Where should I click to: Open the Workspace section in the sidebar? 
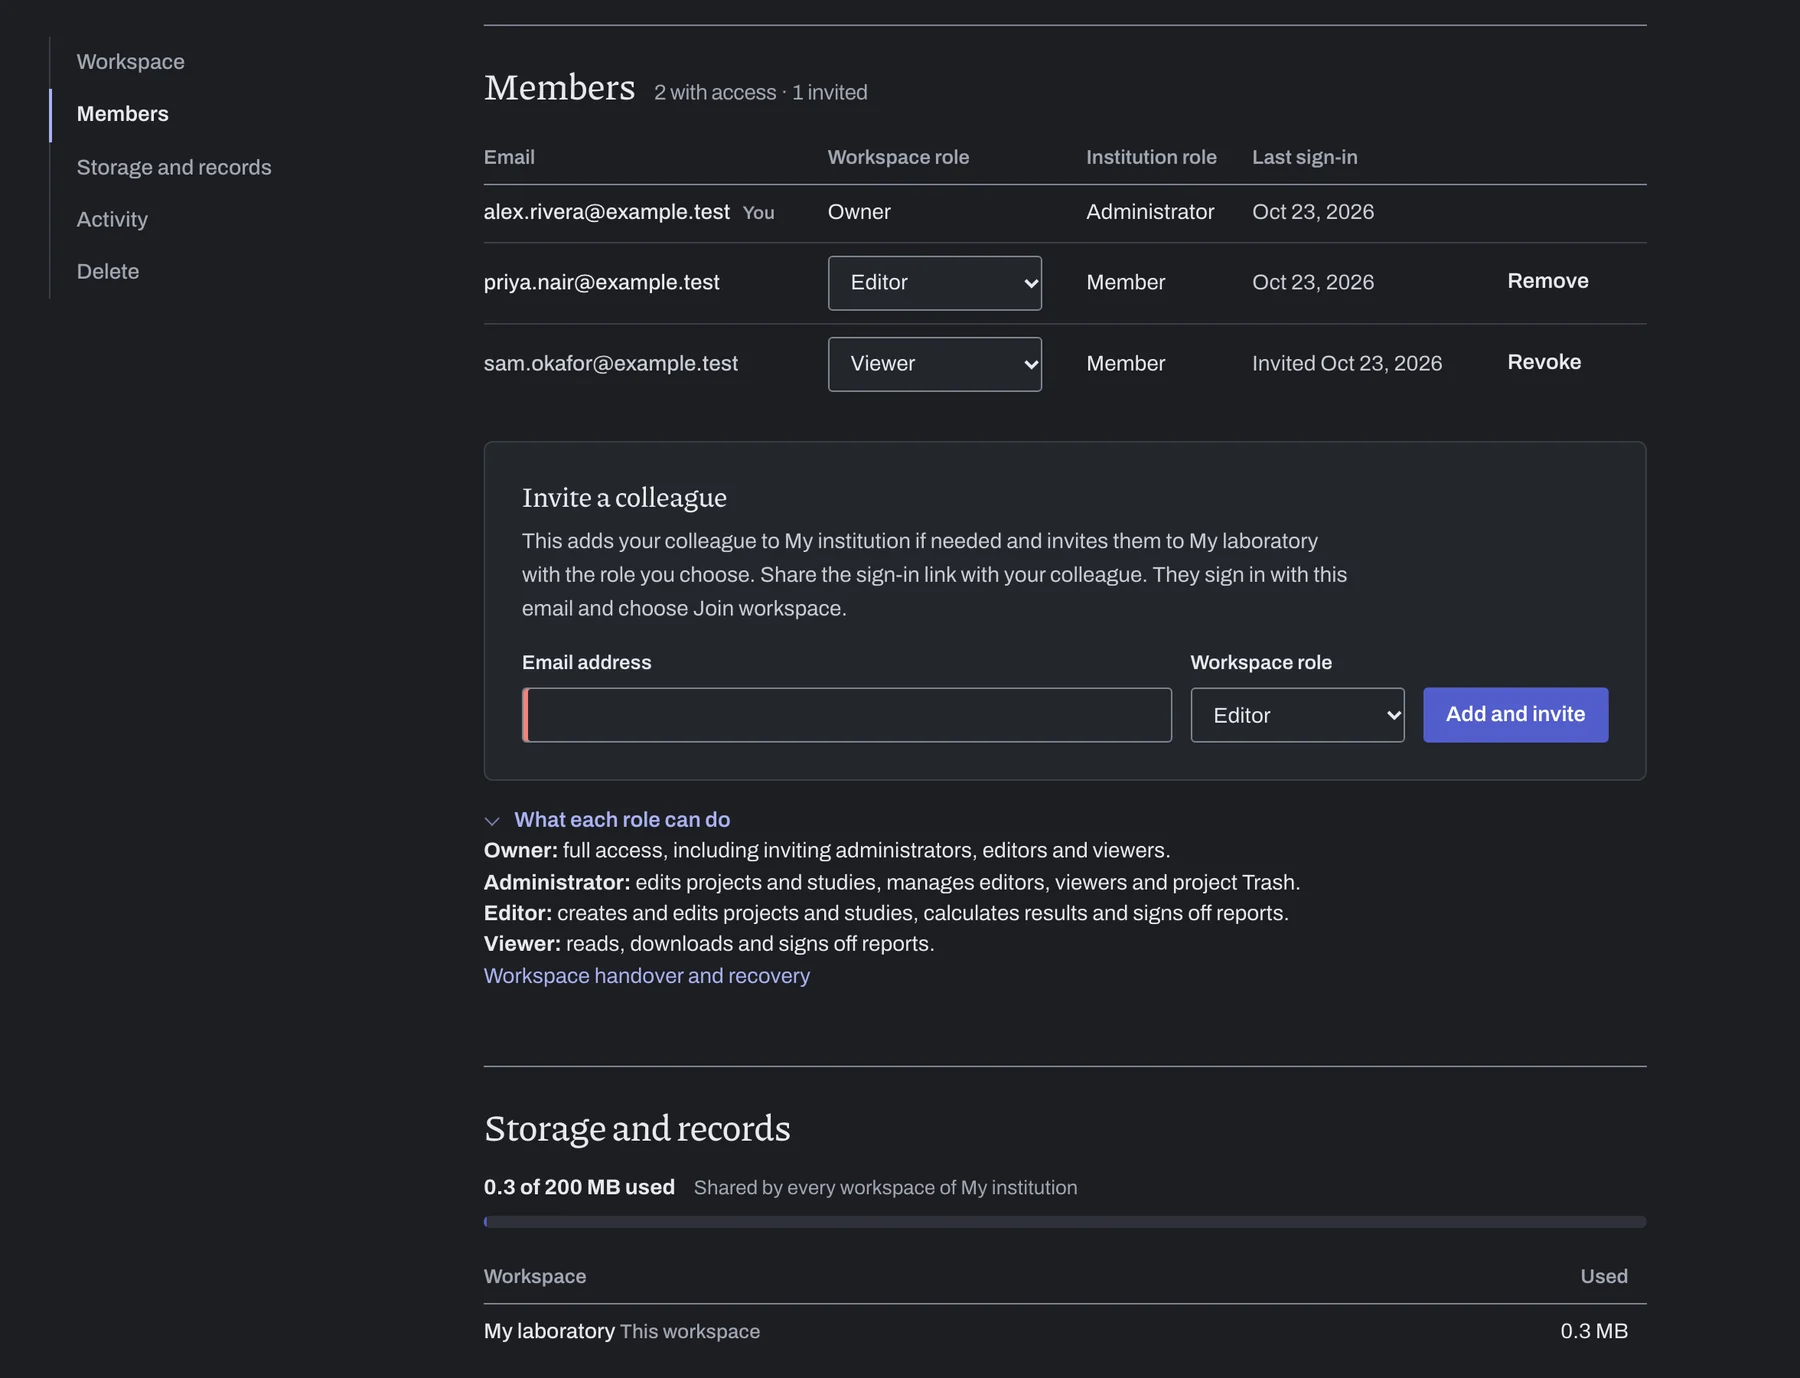(x=130, y=62)
